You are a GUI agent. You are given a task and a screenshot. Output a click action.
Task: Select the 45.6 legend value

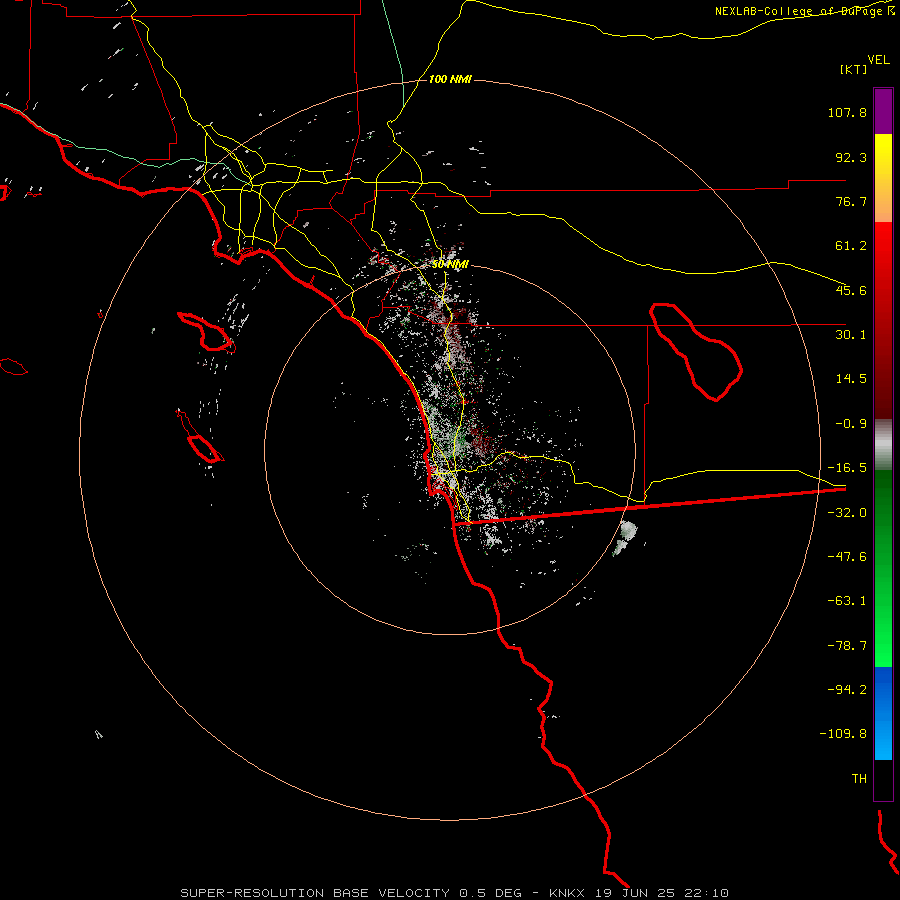(851, 290)
